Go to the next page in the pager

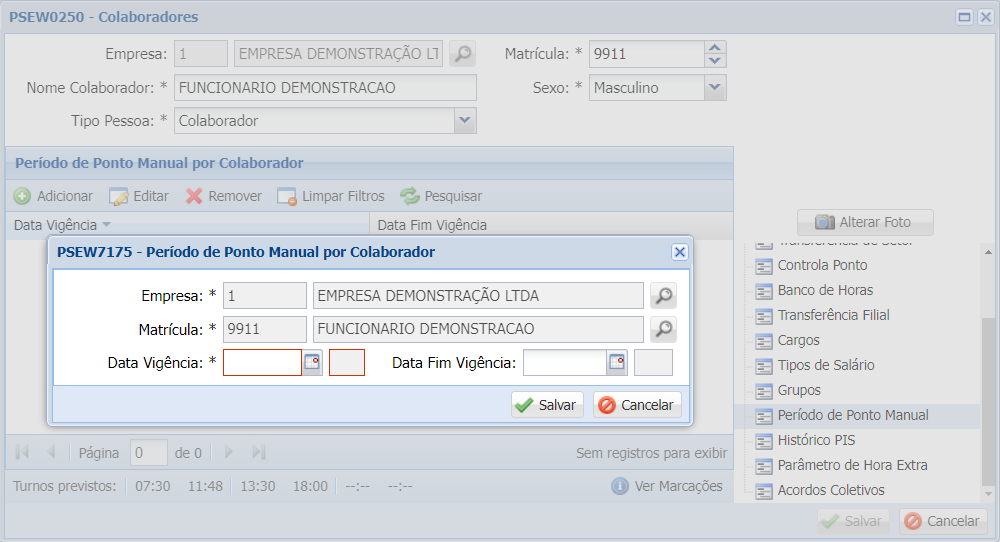pos(228,452)
